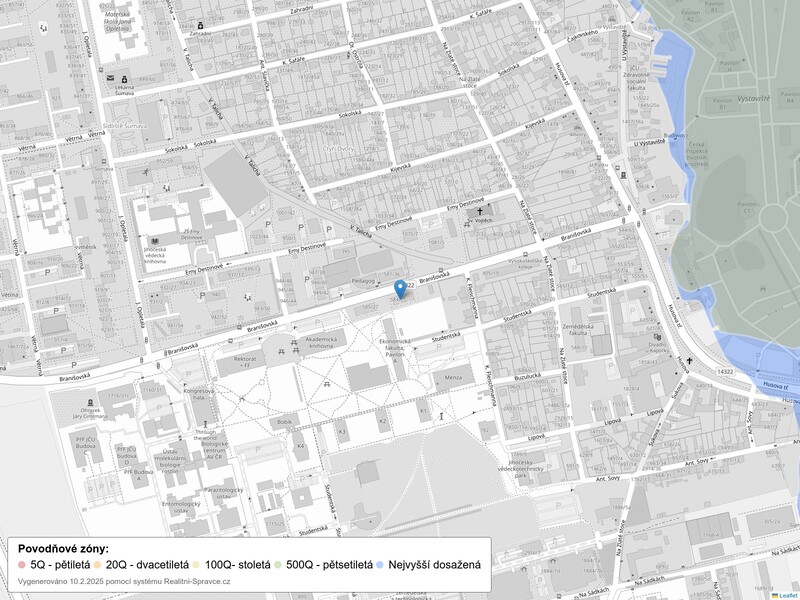Click the orange 20Q dvacetiletá legend dot

(97, 565)
